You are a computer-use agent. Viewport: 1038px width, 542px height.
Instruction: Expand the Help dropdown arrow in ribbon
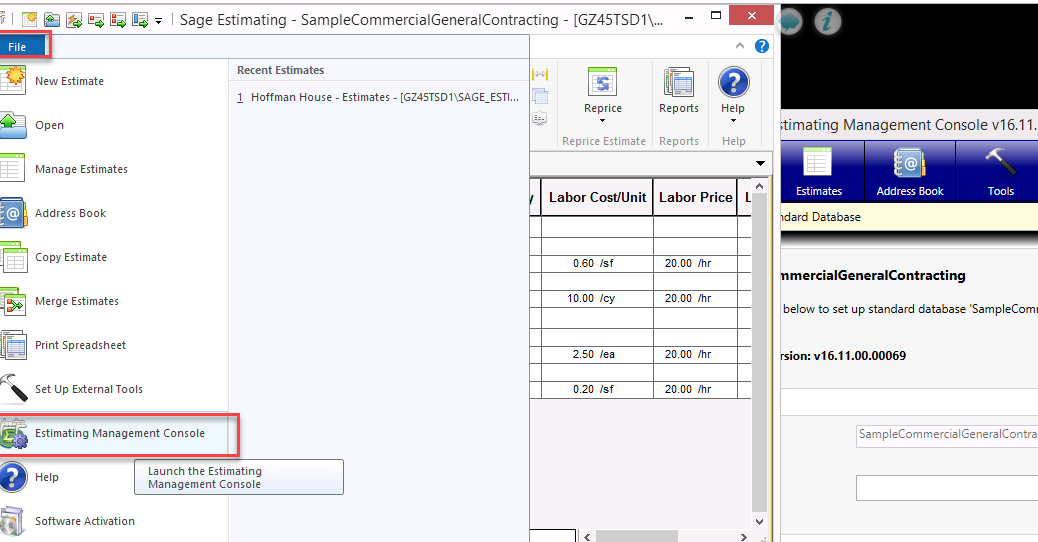(x=733, y=120)
